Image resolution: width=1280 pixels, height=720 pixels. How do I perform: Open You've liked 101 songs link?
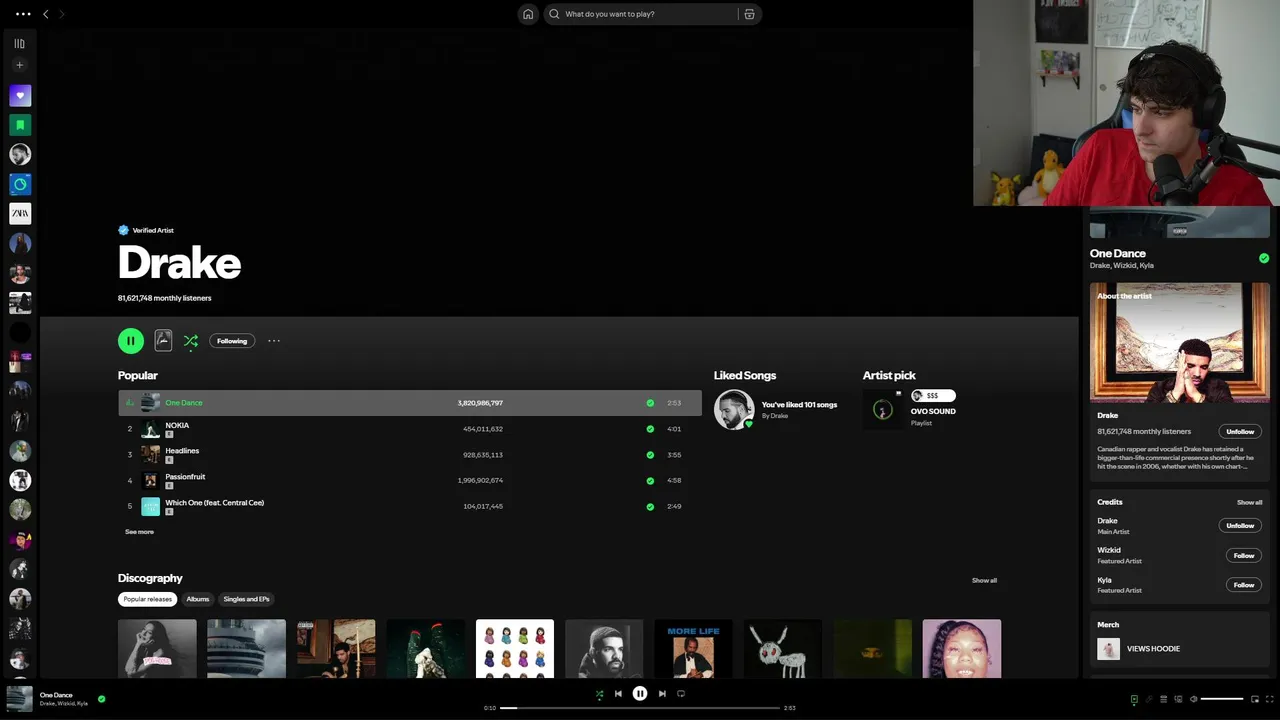[799, 405]
